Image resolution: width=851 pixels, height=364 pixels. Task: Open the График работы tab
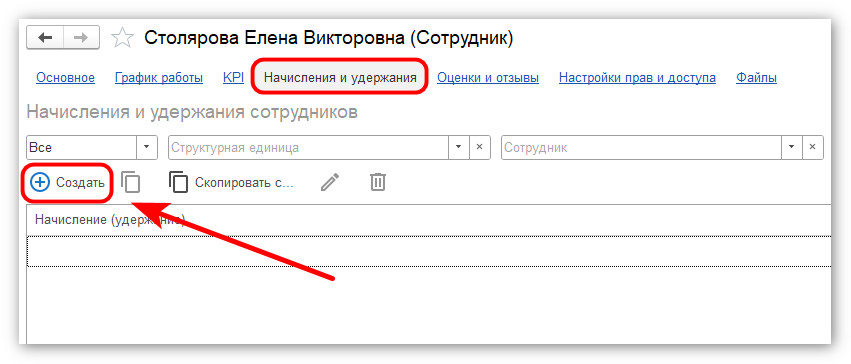pos(159,78)
